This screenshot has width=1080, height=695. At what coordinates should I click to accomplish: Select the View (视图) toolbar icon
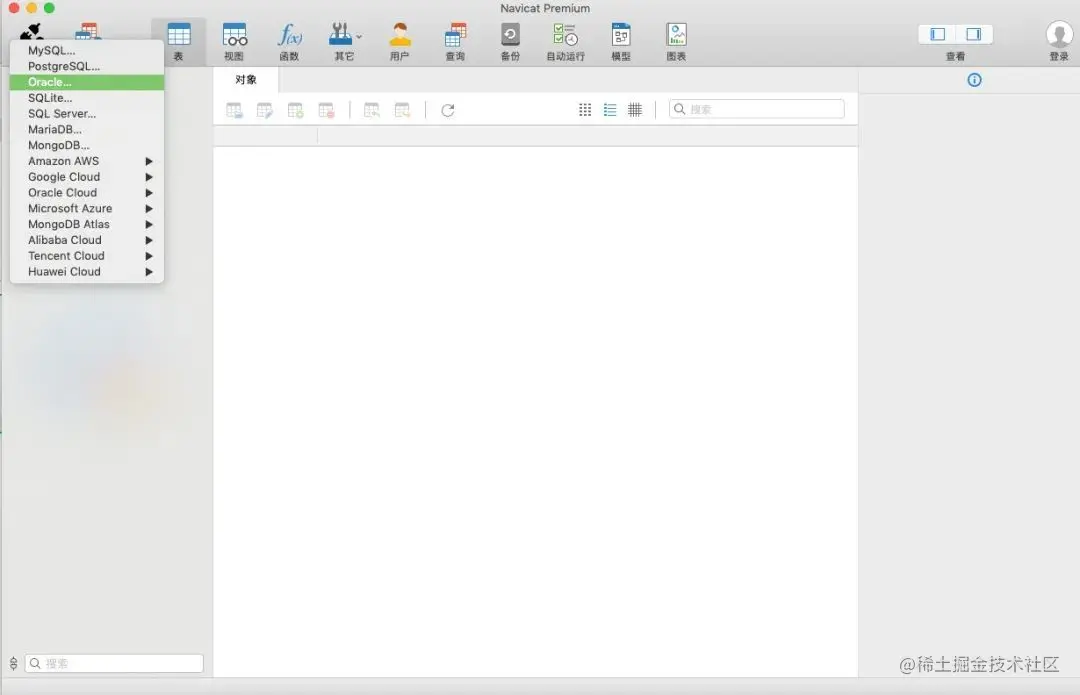tap(234, 41)
